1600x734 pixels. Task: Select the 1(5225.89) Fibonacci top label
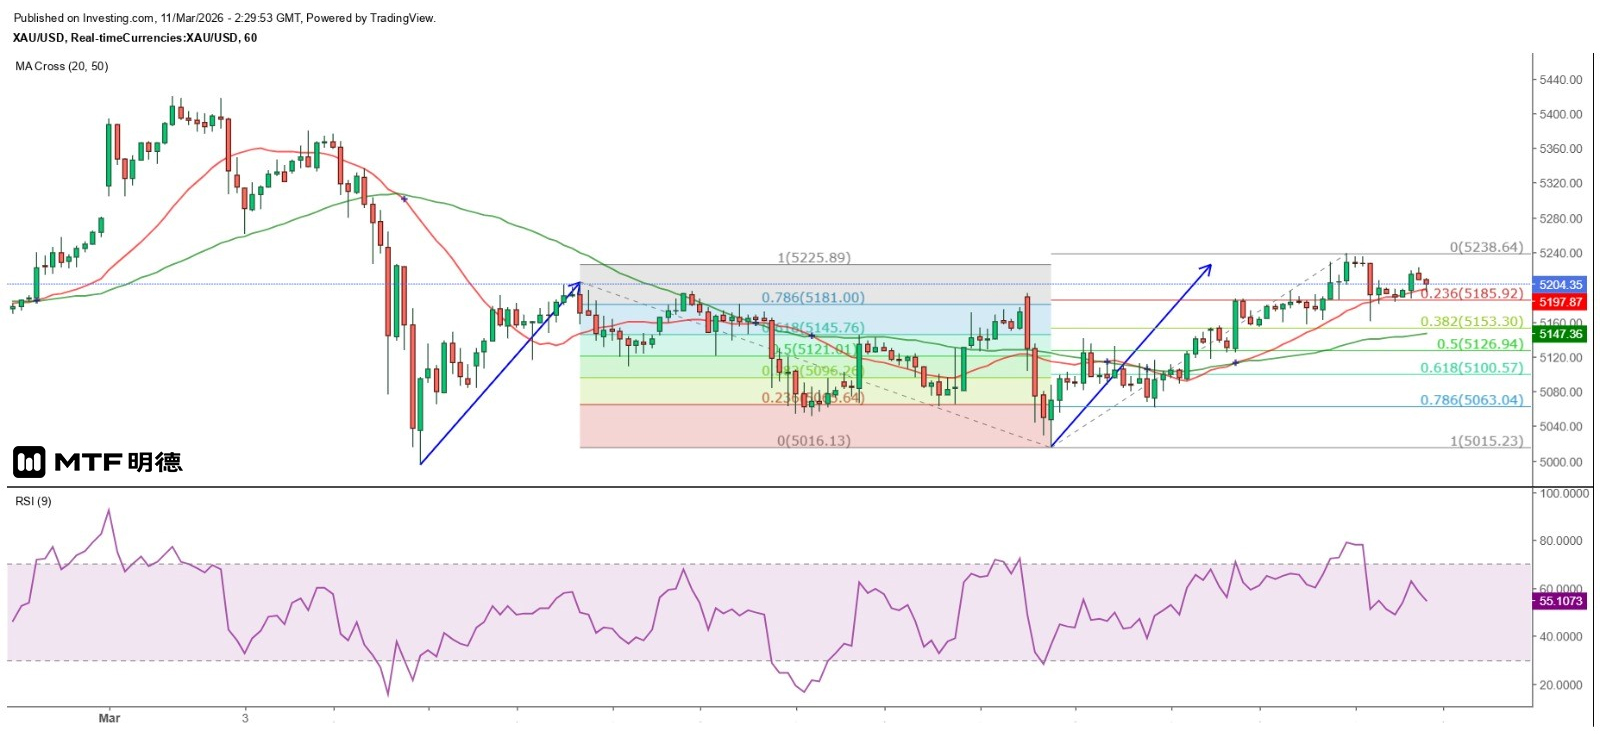814,258
